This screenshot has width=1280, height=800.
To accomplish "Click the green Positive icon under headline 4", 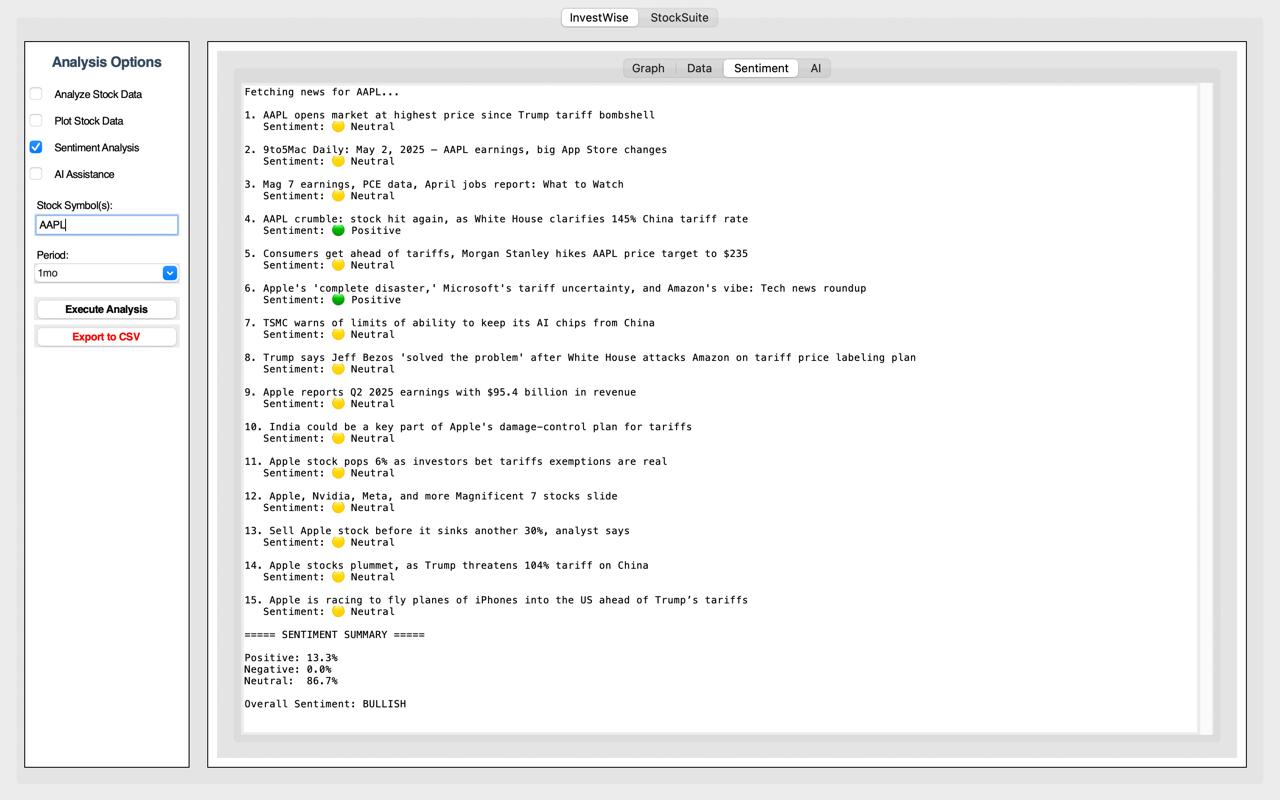I will pos(338,231).
